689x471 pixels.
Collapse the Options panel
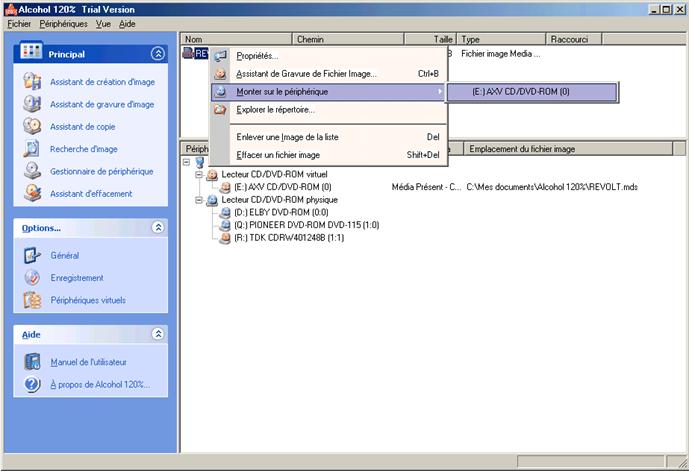tap(158, 227)
